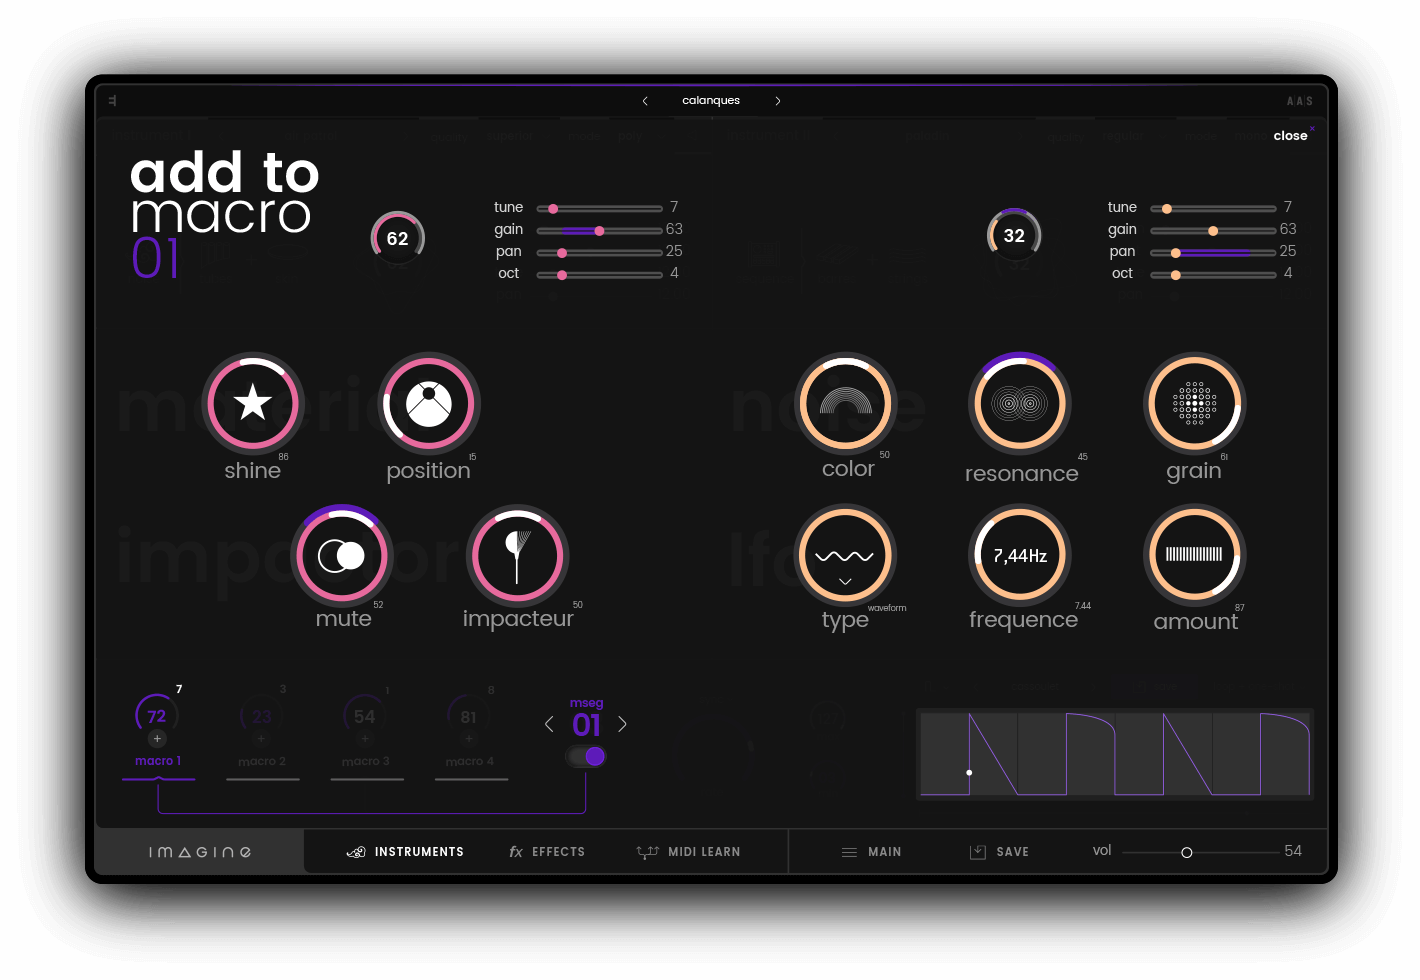Image resolution: width=1420 pixels, height=980 pixels.
Task: Click the Save button
Action: tap(999, 852)
